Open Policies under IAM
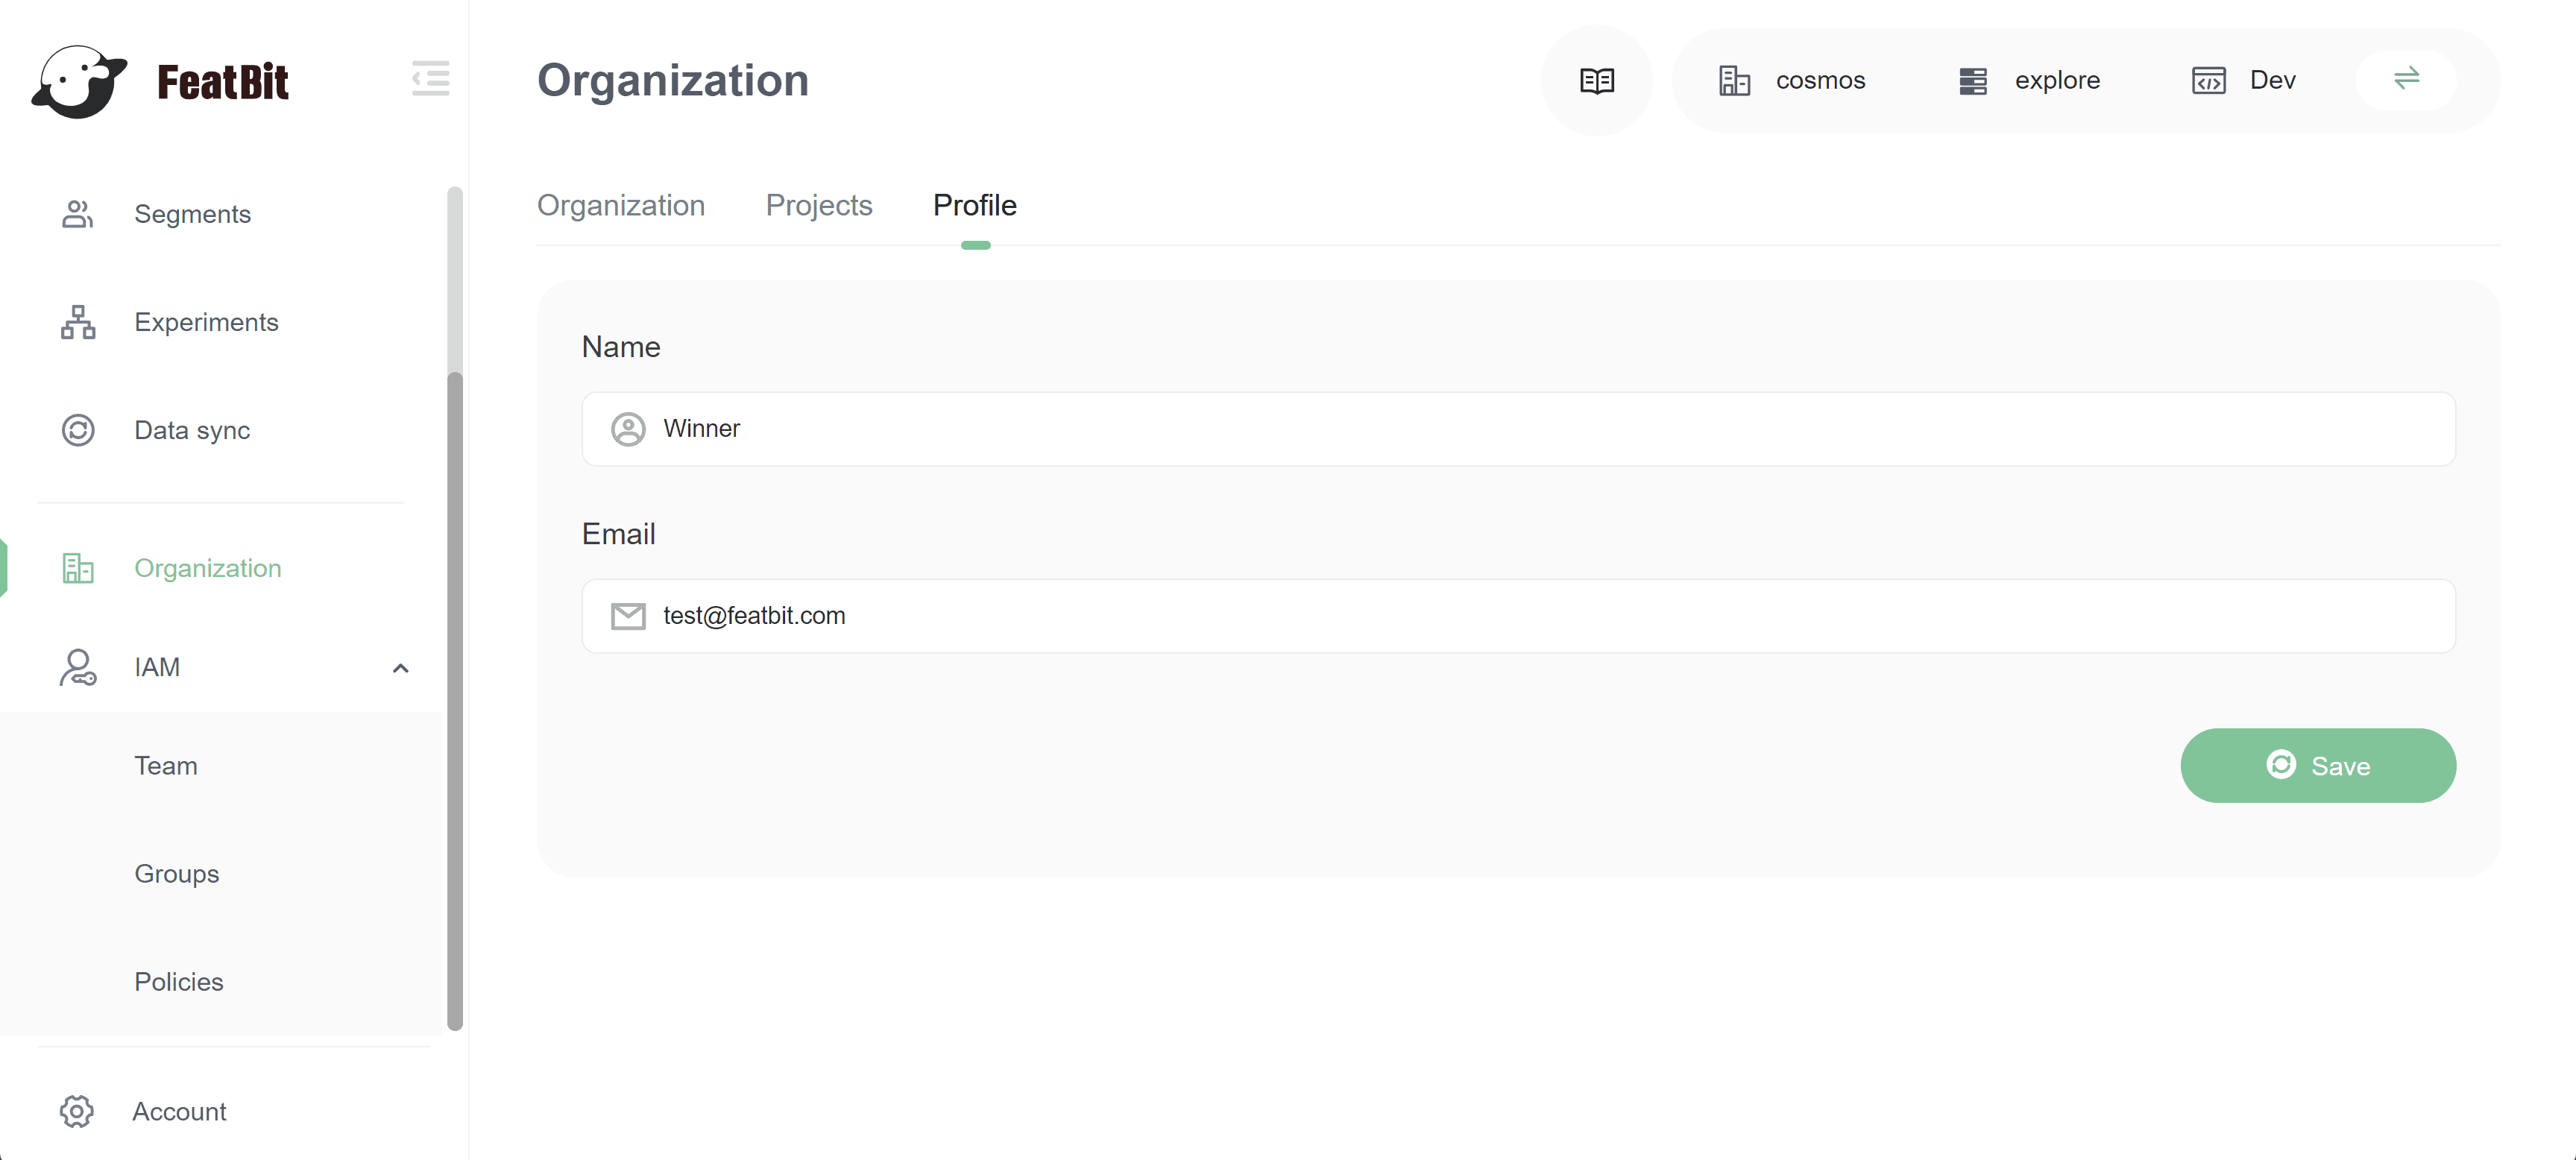This screenshot has height=1160, width=2576. [178, 982]
